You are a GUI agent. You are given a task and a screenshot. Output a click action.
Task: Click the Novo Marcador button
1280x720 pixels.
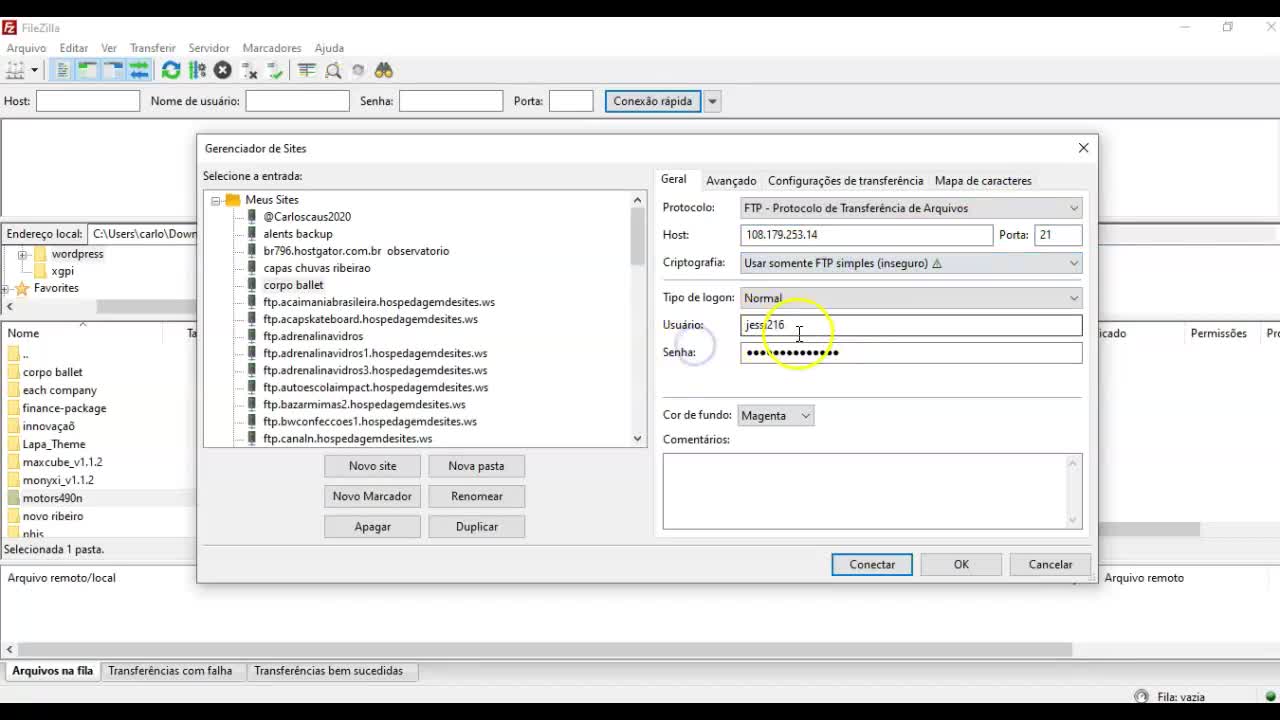click(372, 496)
